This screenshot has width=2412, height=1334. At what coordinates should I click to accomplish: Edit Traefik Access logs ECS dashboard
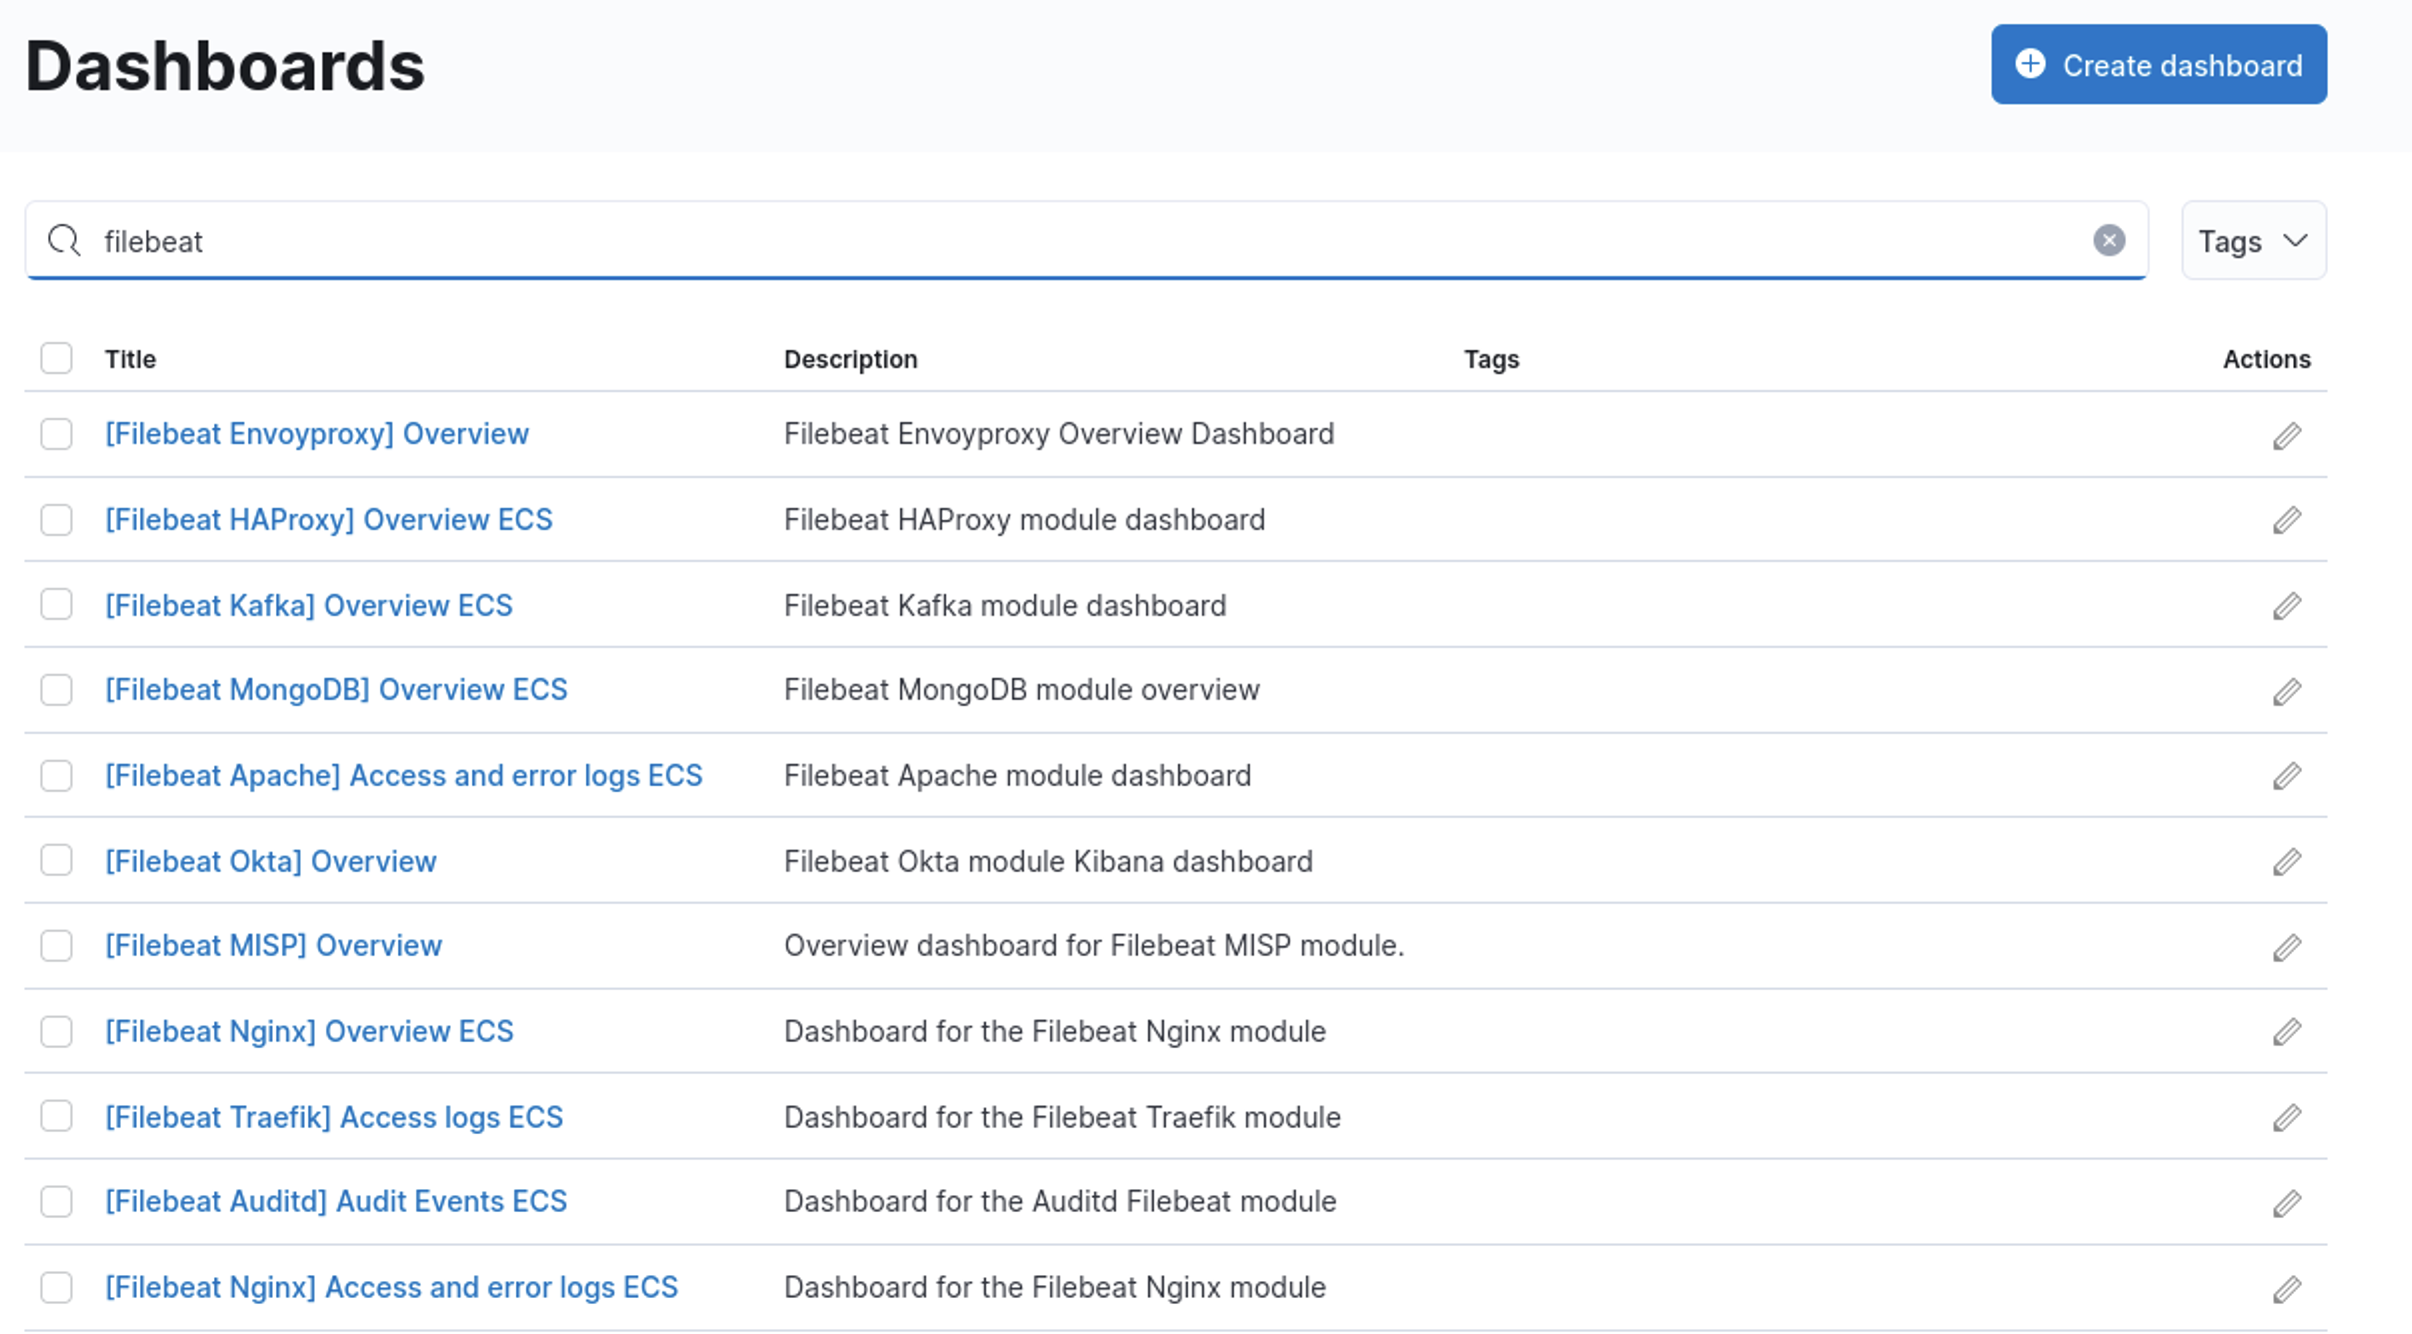tap(2286, 1117)
